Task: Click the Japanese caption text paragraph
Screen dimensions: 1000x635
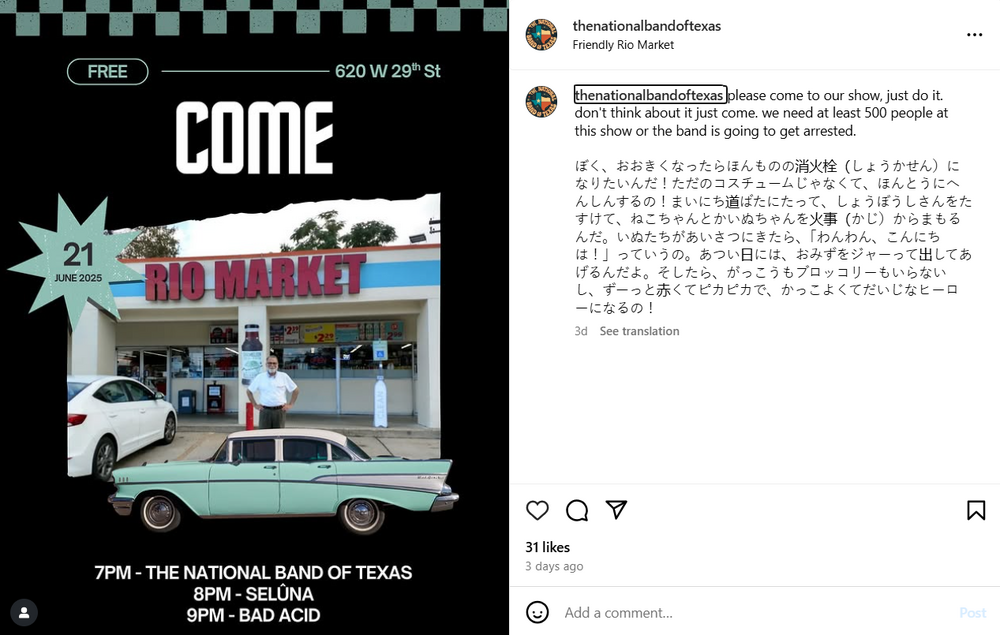Action: click(773, 237)
